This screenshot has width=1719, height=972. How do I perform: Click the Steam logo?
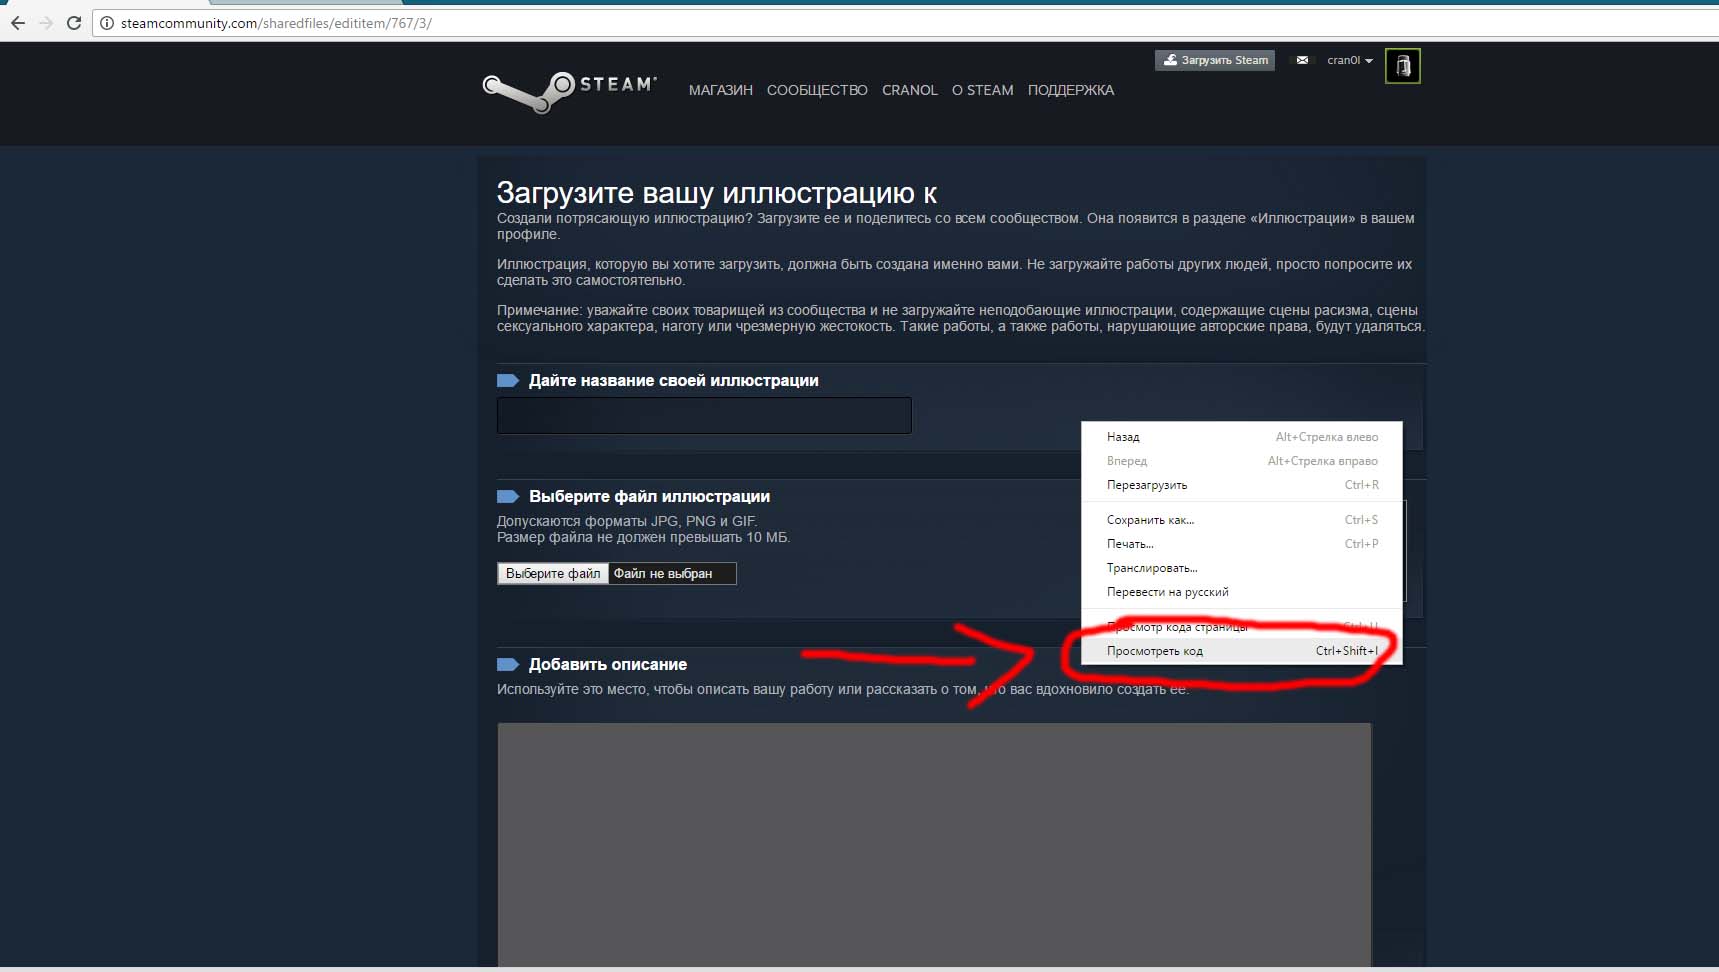coord(569,92)
